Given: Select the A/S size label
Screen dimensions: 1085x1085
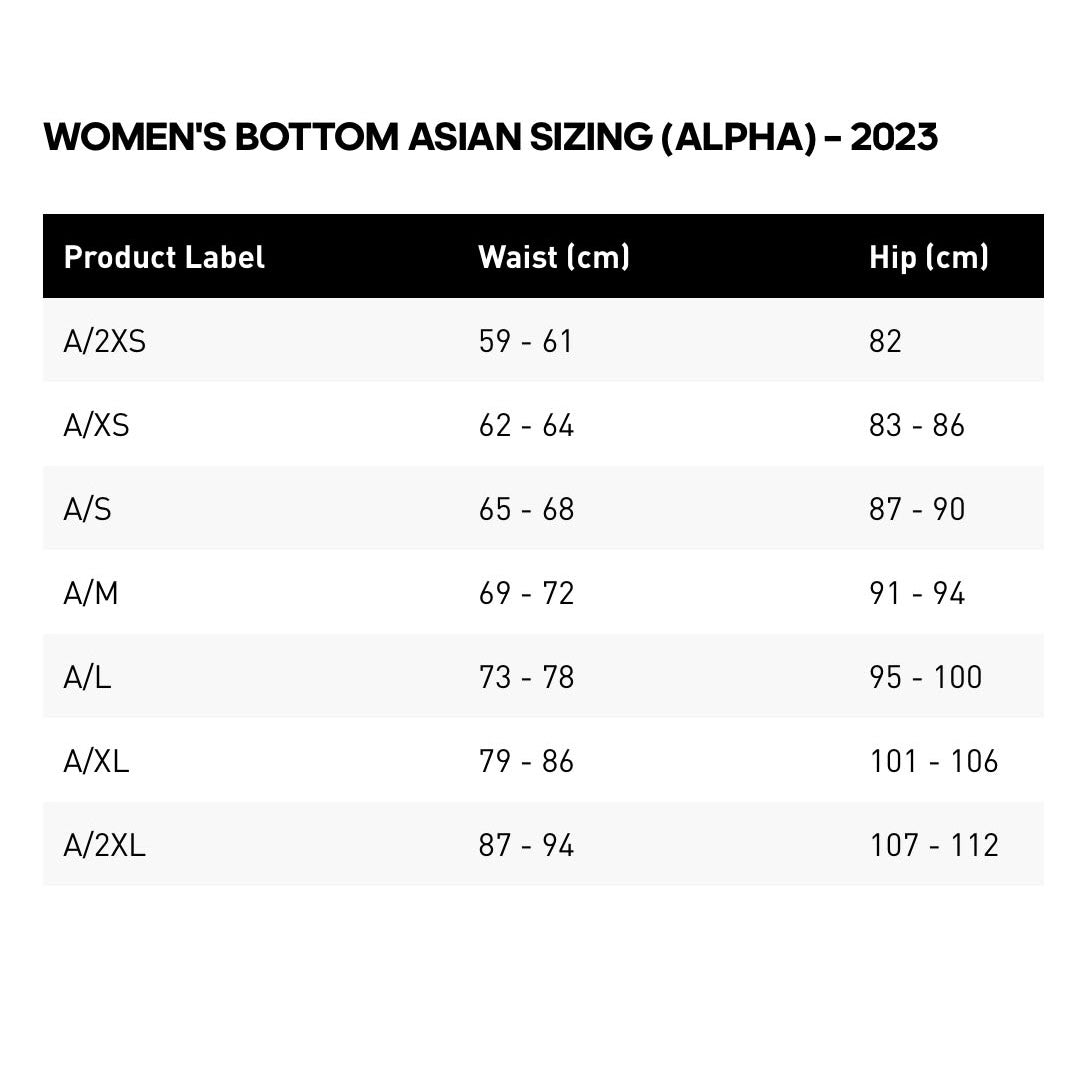Looking at the screenshot, I should pyautogui.click(x=87, y=510).
